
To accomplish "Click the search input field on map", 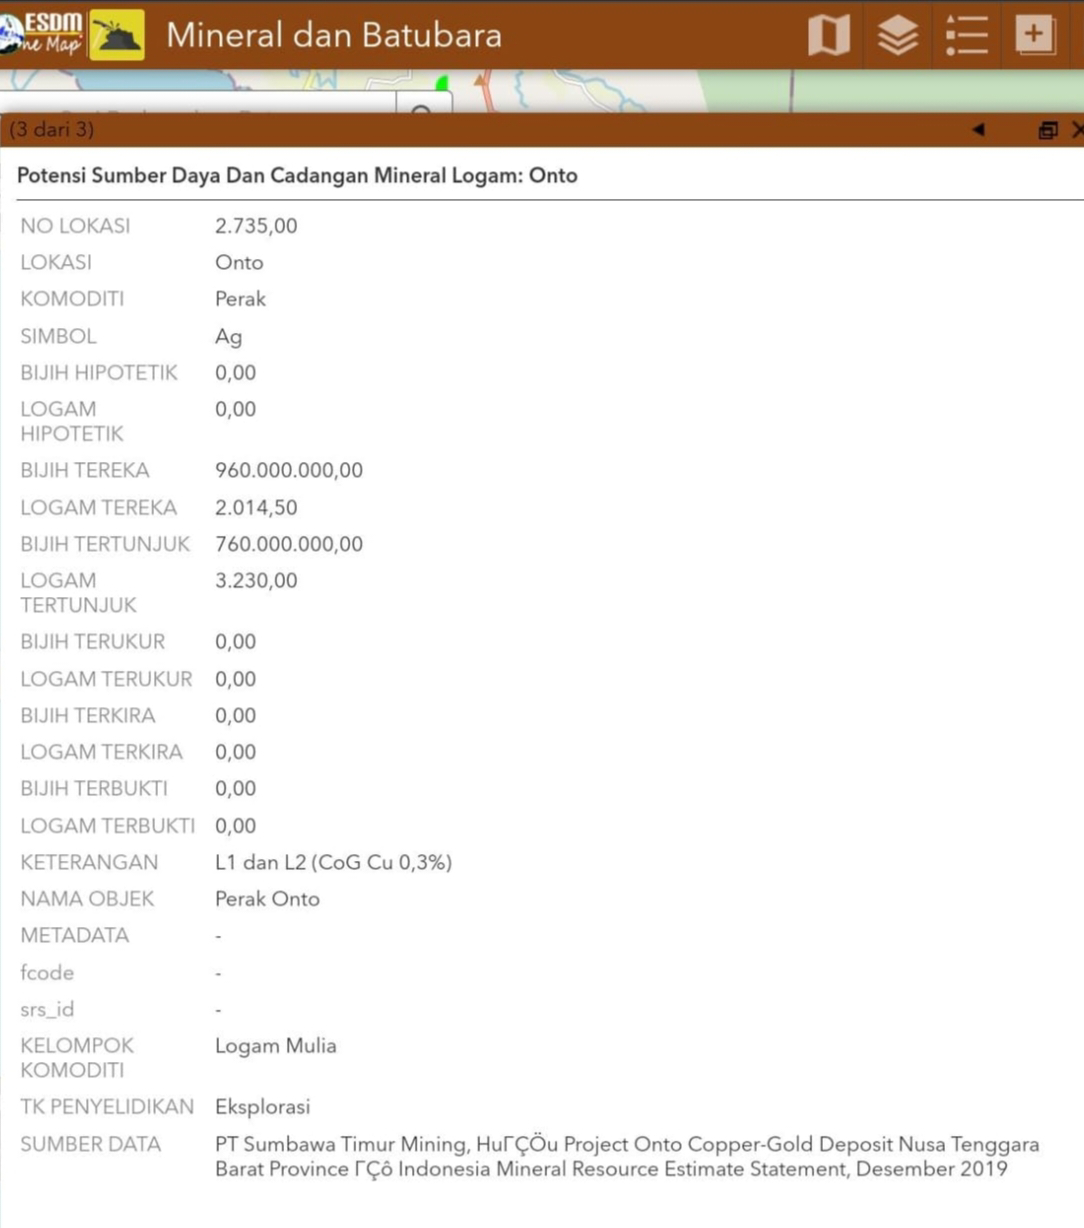I will [x=200, y=105].
